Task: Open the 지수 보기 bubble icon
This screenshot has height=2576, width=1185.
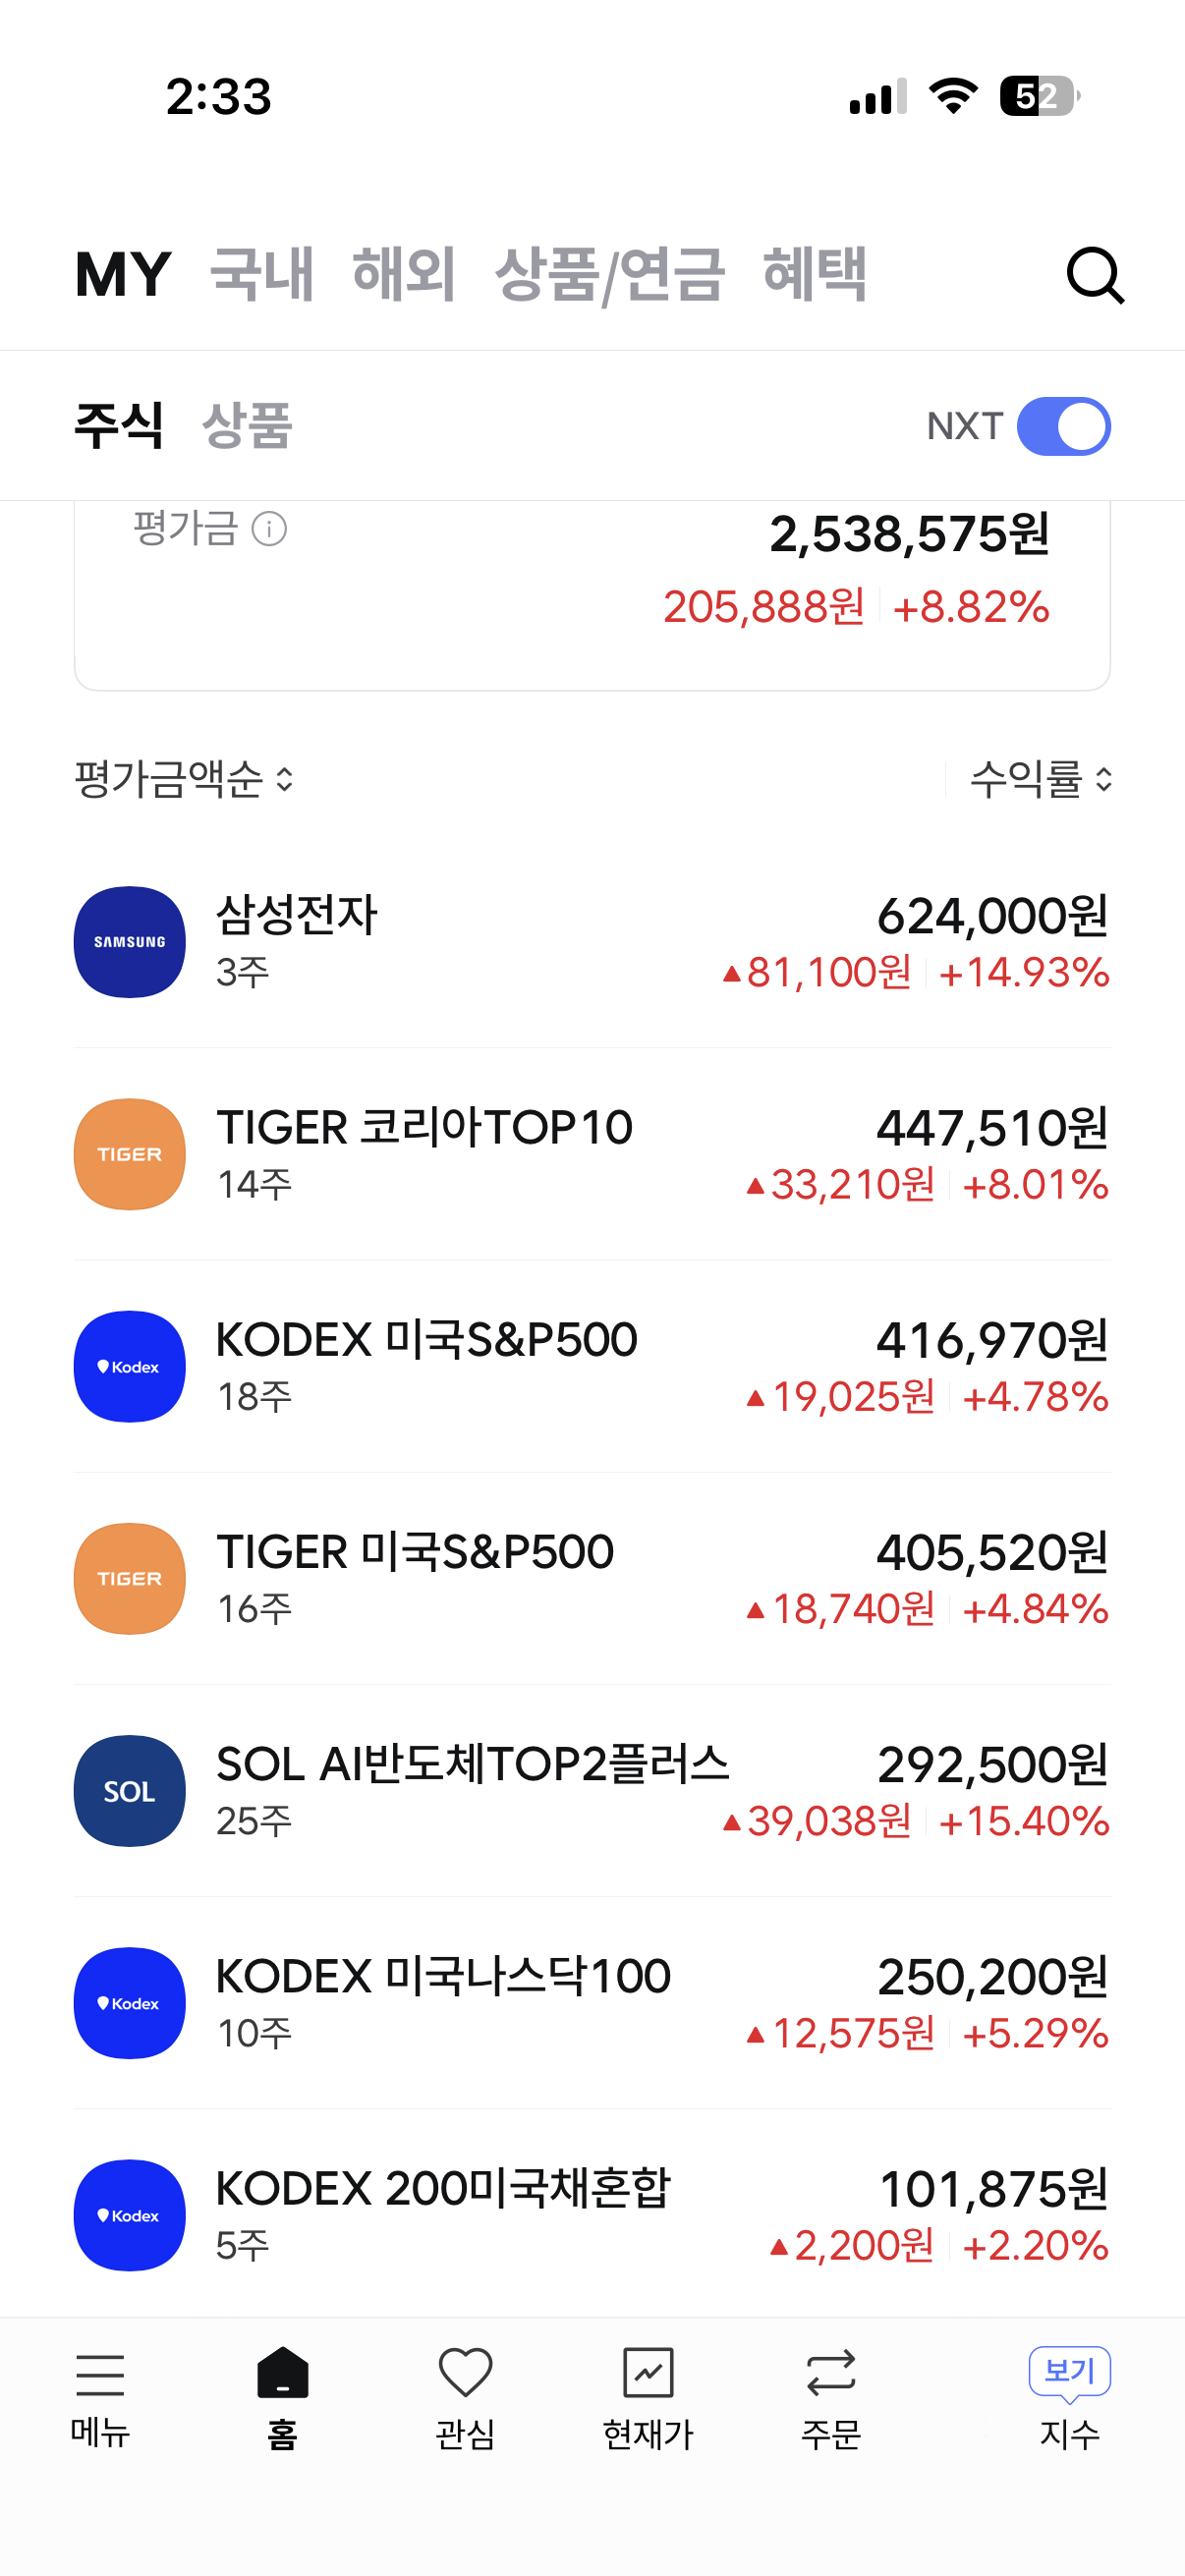Action: [1069, 2372]
